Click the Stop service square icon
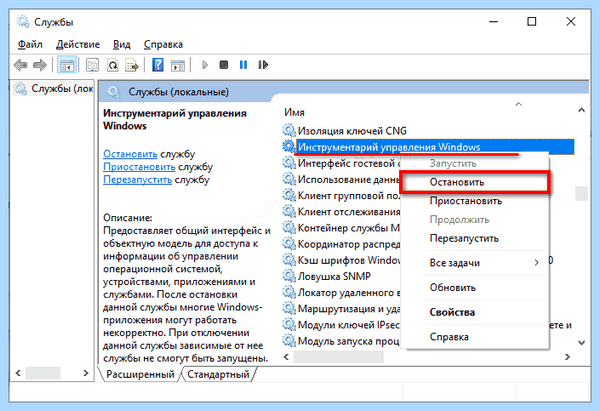 tap(224, 65)
